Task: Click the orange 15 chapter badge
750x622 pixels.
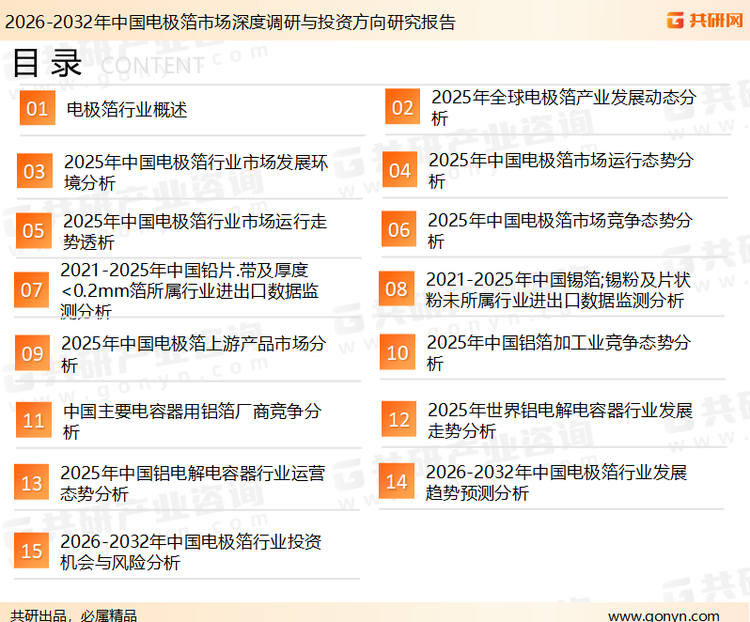Action: click(x=32, y=550)
